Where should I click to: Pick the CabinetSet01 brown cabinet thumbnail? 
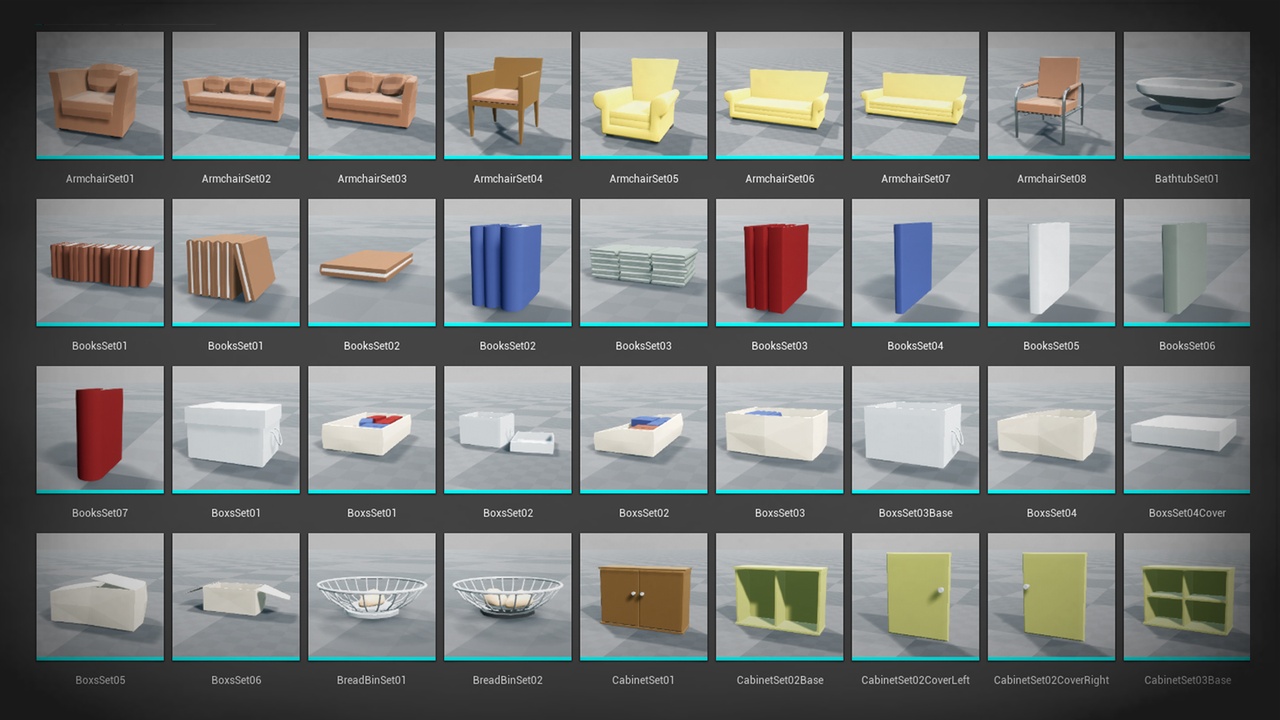click(644, 596)
